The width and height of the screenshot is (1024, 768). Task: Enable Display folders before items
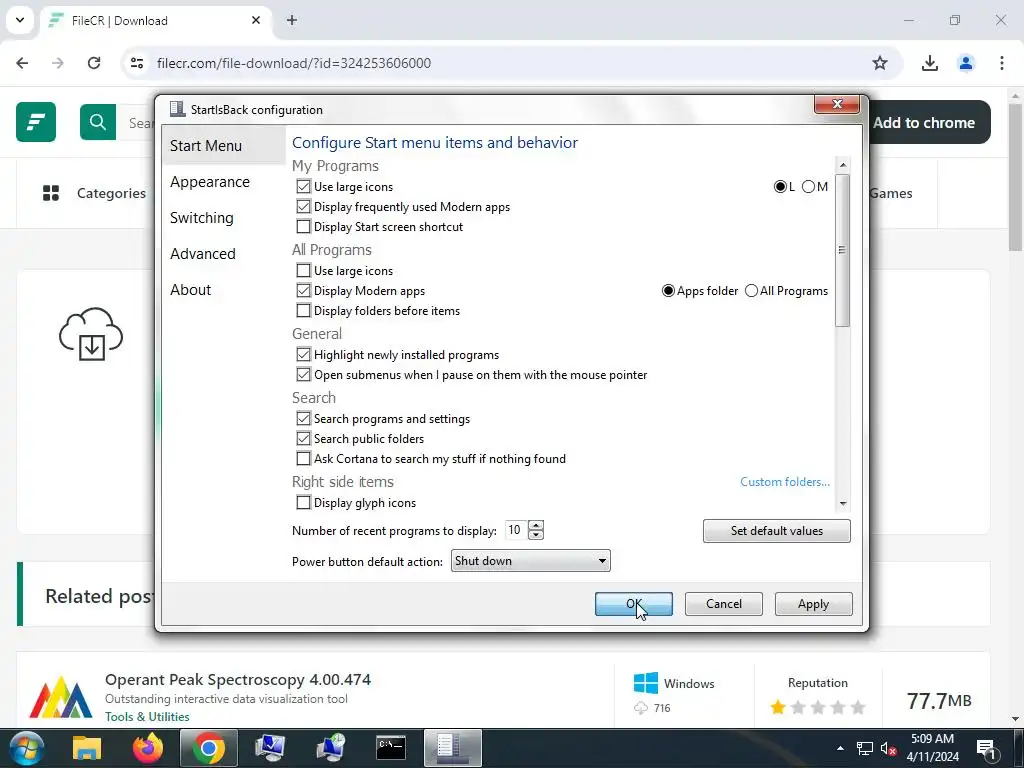tap(303, 311)
